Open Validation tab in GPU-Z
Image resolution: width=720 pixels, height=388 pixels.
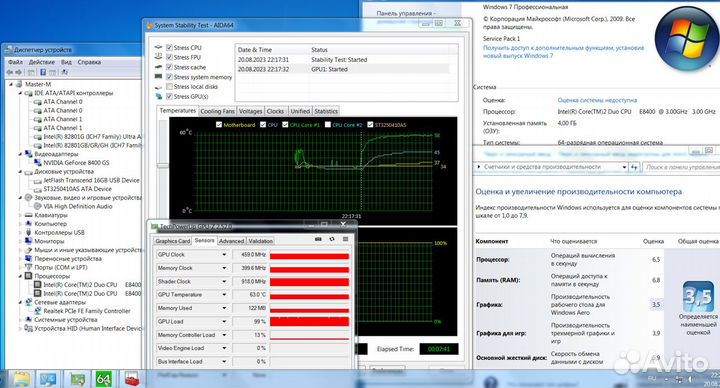tap(260, 241)
